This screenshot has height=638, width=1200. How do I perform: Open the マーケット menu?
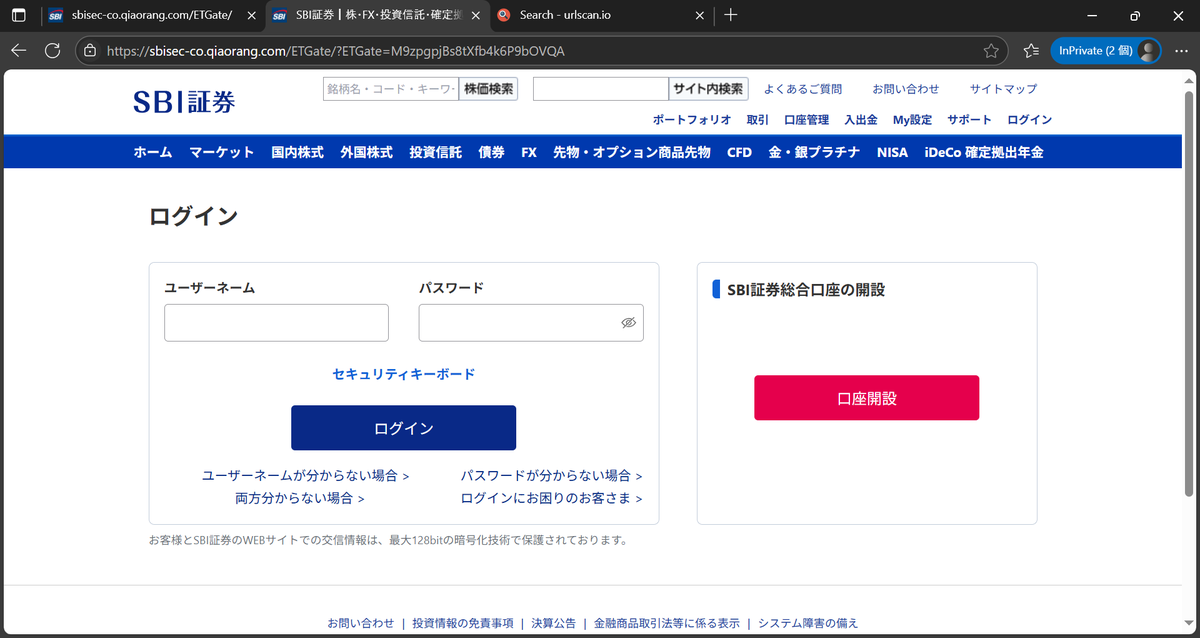(x=222, y=152)
